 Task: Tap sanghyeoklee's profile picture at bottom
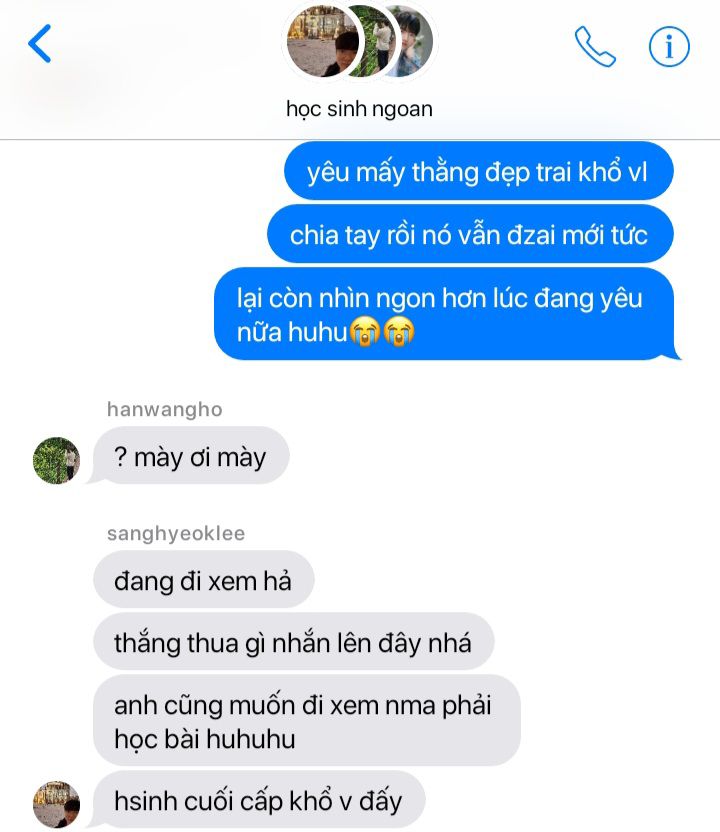56,804
